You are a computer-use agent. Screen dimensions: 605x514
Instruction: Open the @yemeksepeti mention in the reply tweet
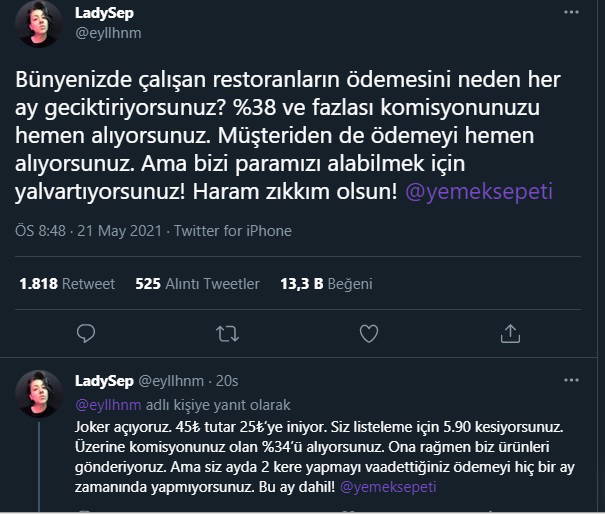click(389, 487)
